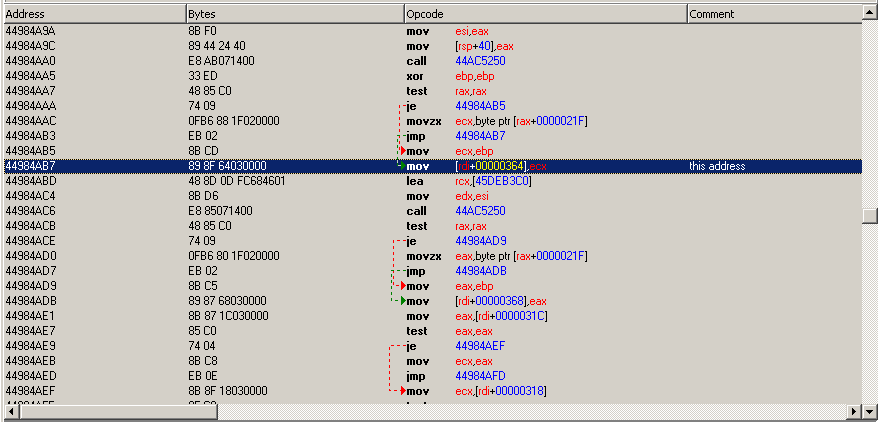Click the jump target 44984AFD
The image size is (878, 422).
tap(480, 376)
